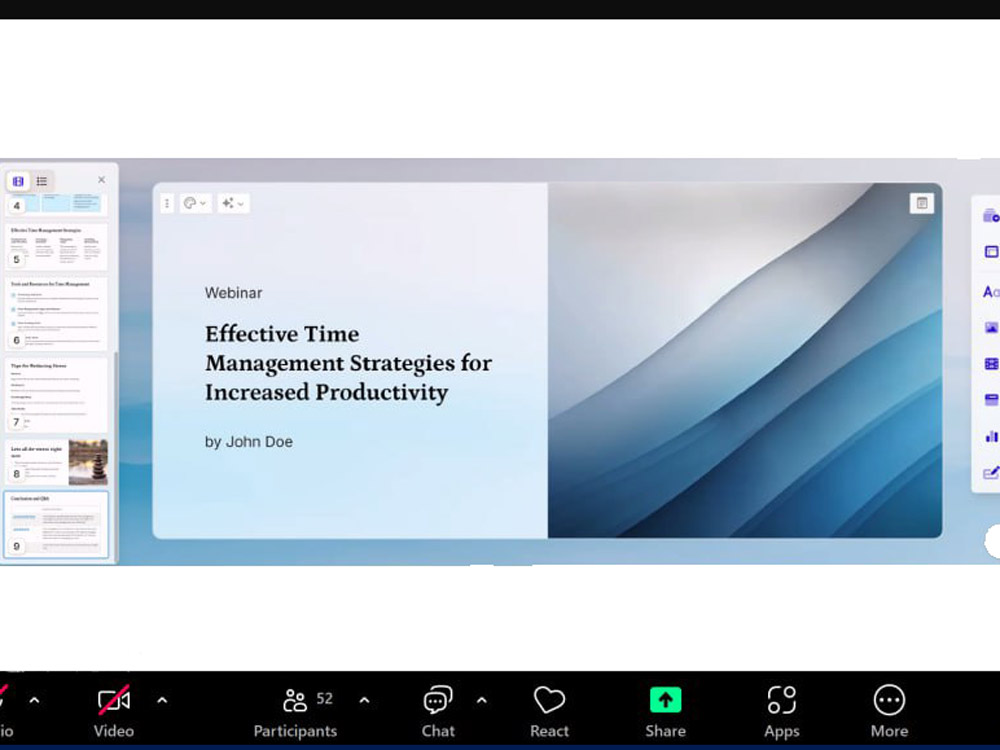This screenshot has width=1000, height=750.
Task: Expand the video options arrow
Action: coord(162,700)
